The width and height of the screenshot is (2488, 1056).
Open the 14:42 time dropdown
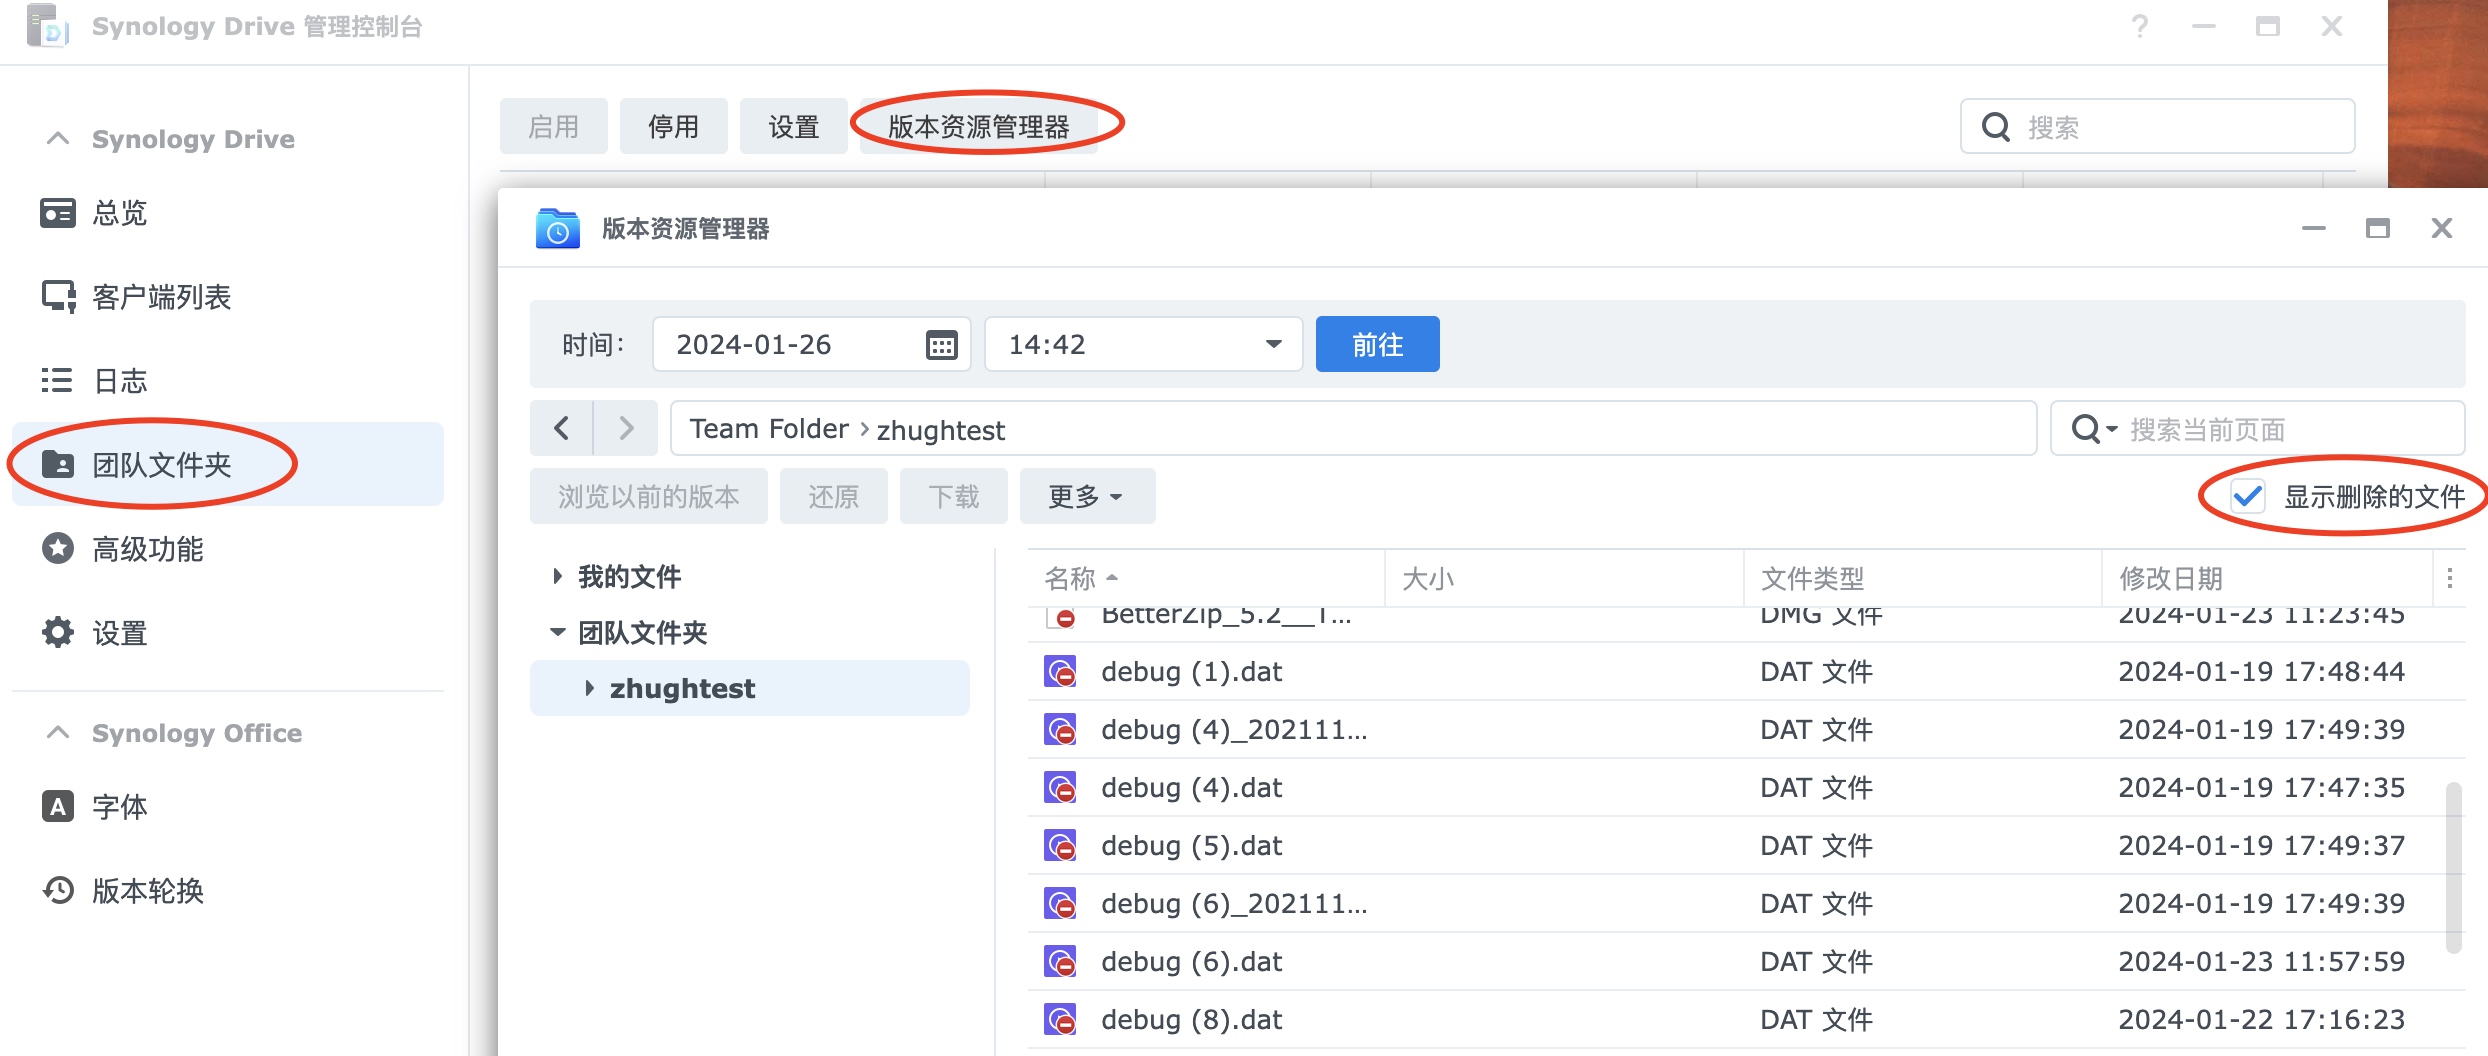coord(1144,344)
